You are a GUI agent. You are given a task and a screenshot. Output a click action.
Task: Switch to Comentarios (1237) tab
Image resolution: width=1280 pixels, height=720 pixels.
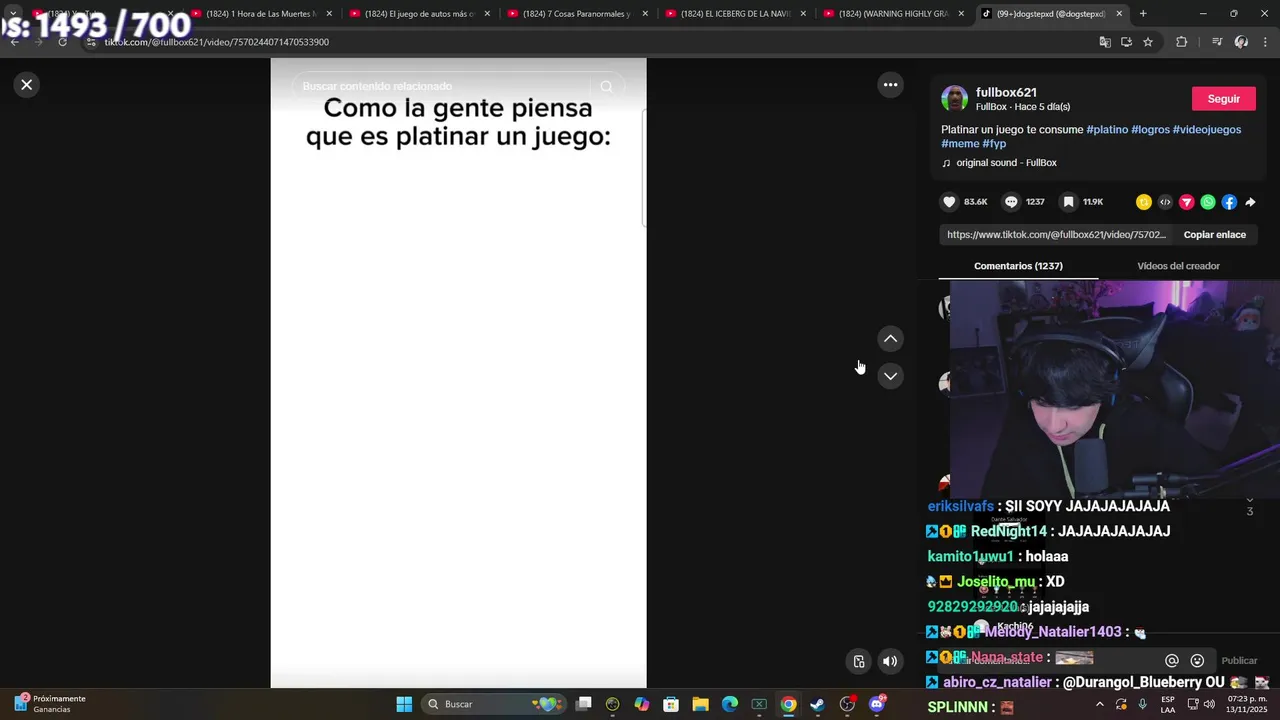click(1018, 266)
